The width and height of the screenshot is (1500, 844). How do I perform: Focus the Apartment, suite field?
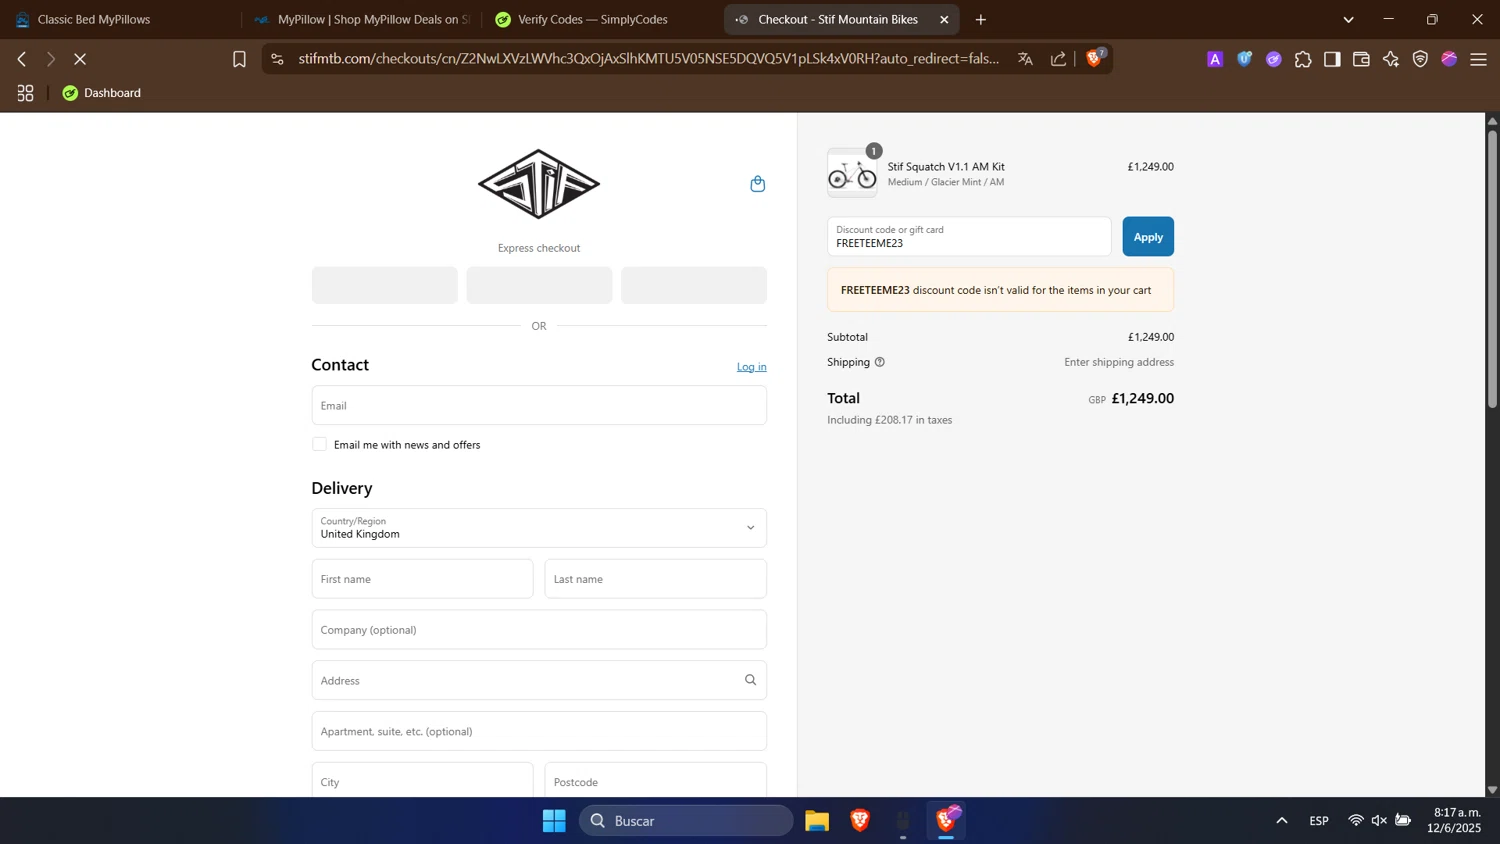pos(539,731)
